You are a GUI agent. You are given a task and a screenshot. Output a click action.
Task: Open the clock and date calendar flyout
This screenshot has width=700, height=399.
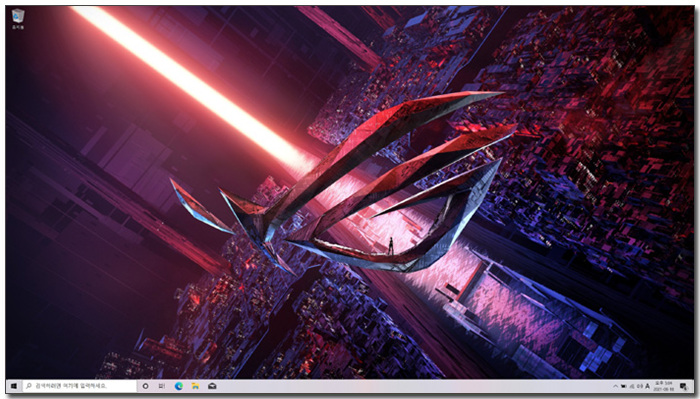pyautogui.click(x=663, y=386)
